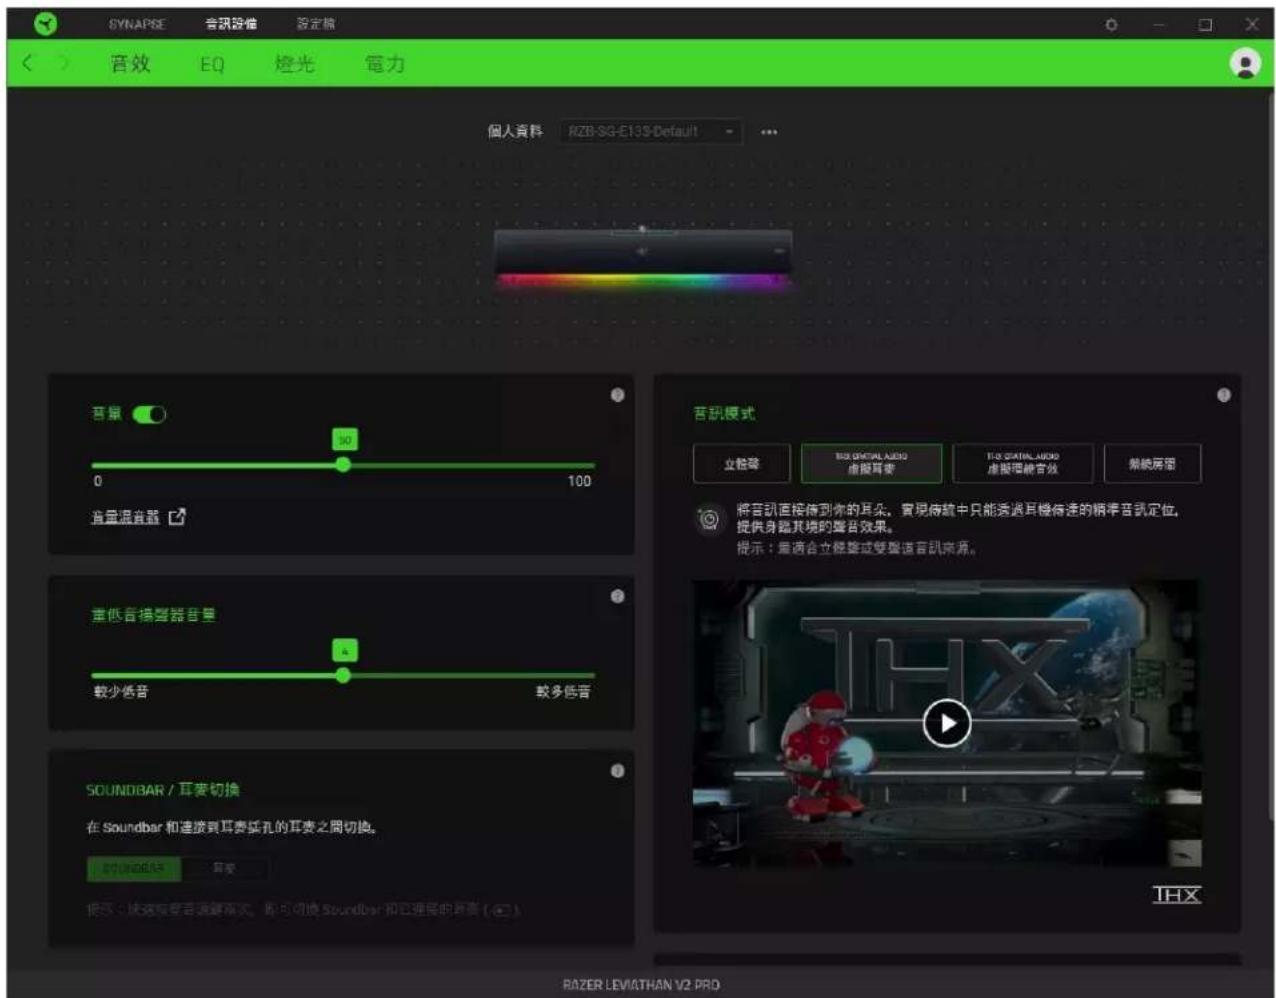1276x998 pixels.
Task: Click the info icon of 音訊模式 panel
Action: 1223,395
